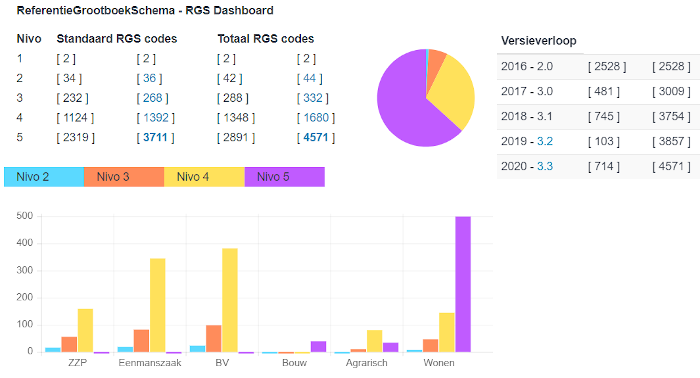Click the [ 1124 ] standard value
Viewport: 700px width, 378px height.
[75, 118]
